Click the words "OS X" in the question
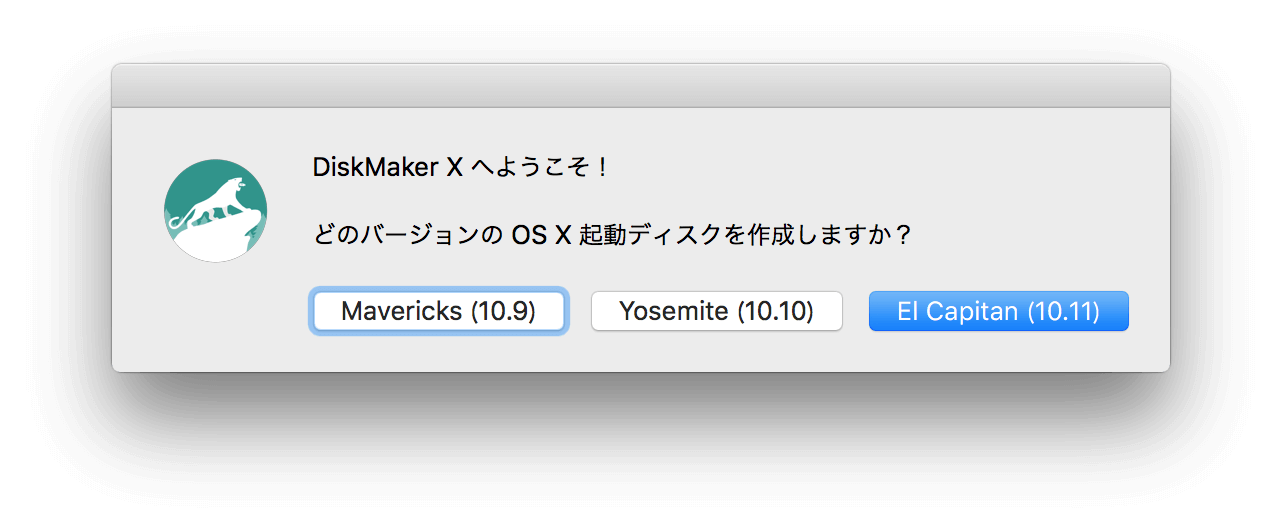Viewport: 1282px width, 532px height. 541,237
